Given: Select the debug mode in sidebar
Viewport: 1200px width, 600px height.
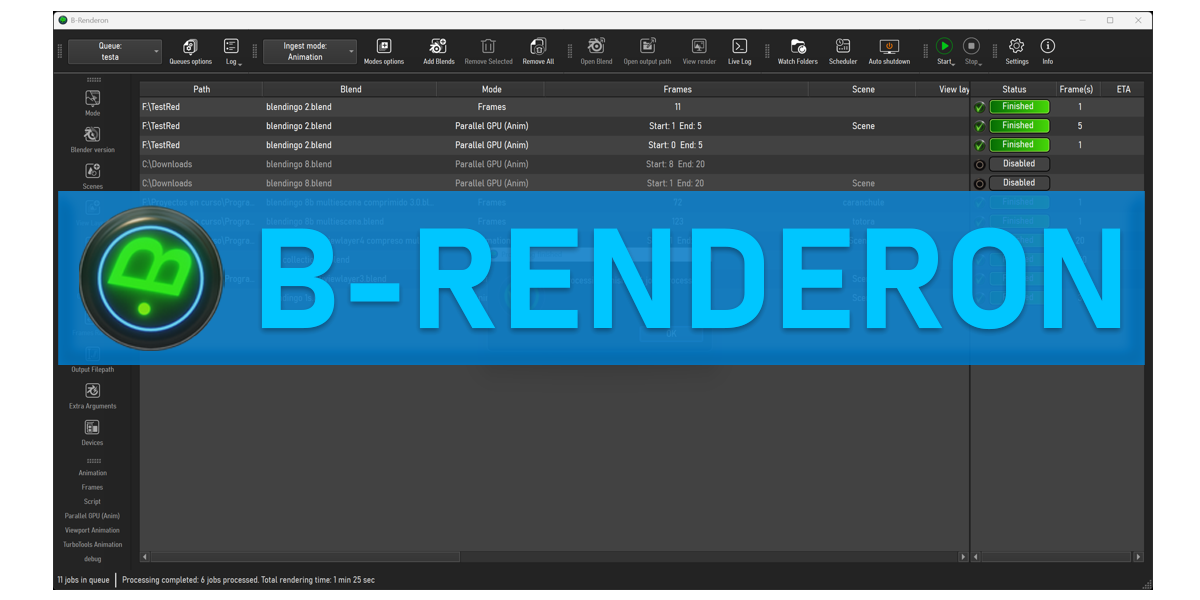Looking at the screenshot, I should click(x=92, y=559).
